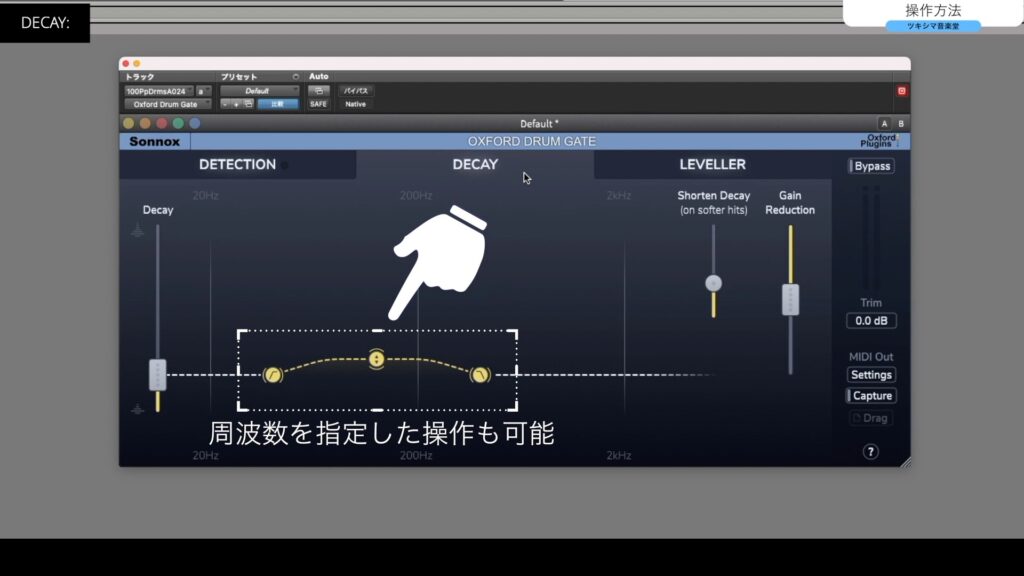Image resolution: width=1024 pixels, height=576 pixels.
Task: Click the orange circle in the Sonnox toolbar
Action: 145,123
